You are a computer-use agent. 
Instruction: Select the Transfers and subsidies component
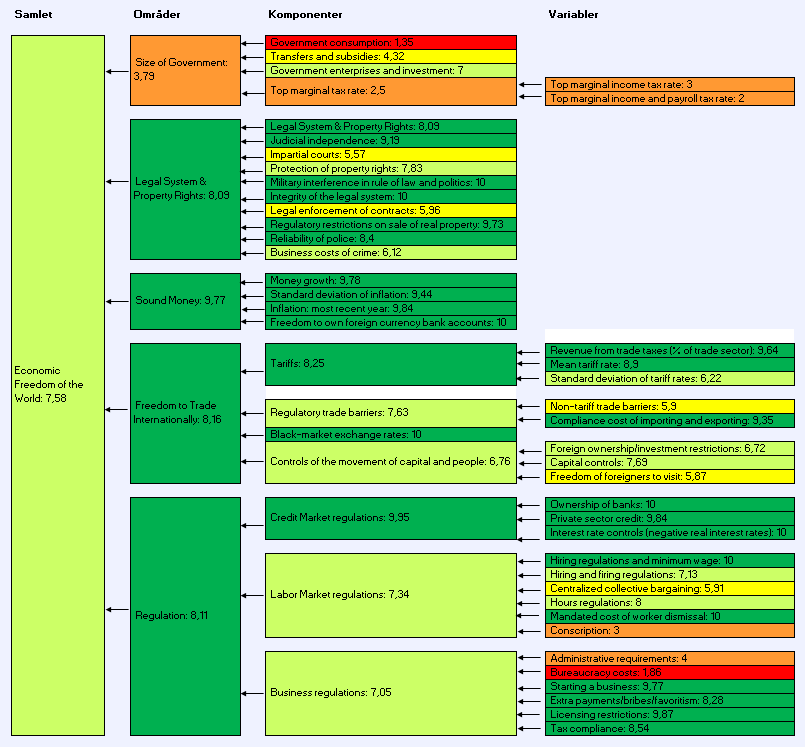point(390,57)
